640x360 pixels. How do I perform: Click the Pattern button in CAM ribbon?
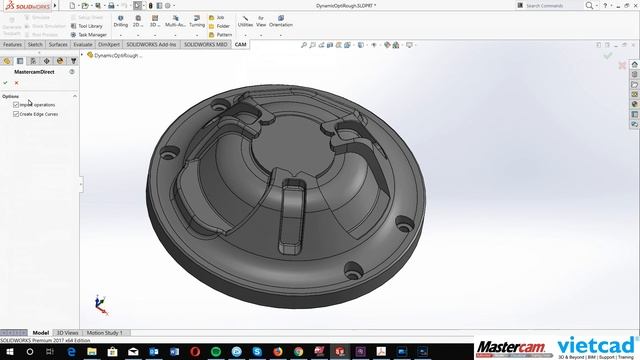pos(220,35)
